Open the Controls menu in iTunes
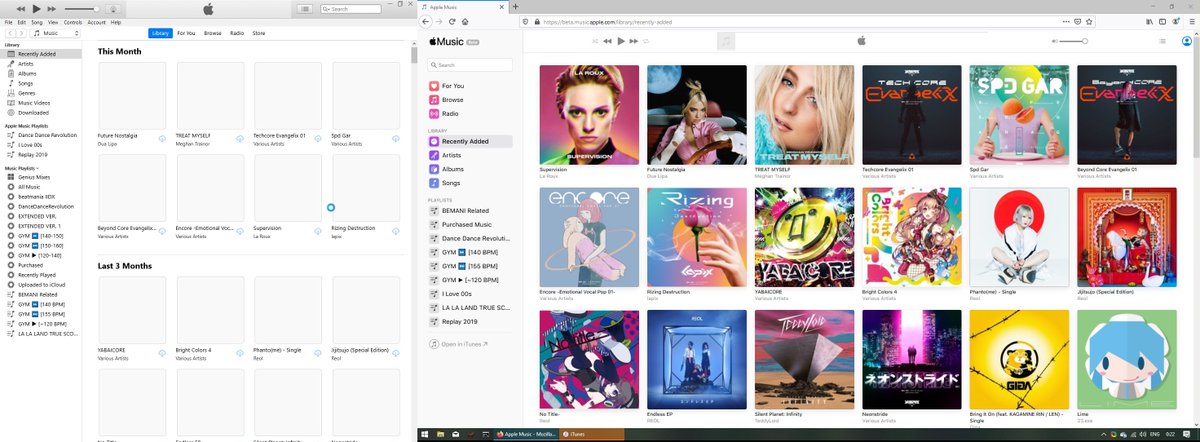This screenshot has width=1200, height=442. pyautogui.click(x=73, y=21)
